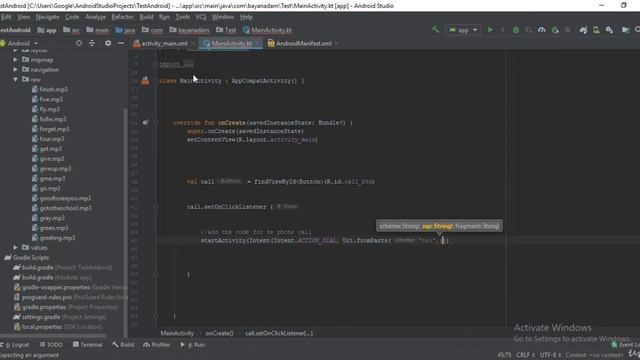Click MainActivity.kt in navigation breadcrumb
640x360 pixels.
[267, 30]
